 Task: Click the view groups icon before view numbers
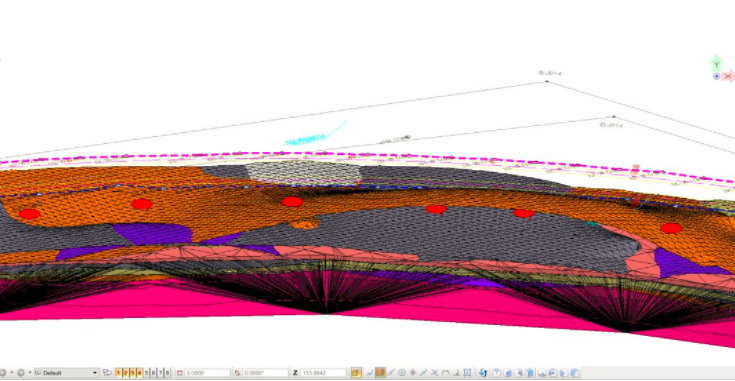click(107, 373)
